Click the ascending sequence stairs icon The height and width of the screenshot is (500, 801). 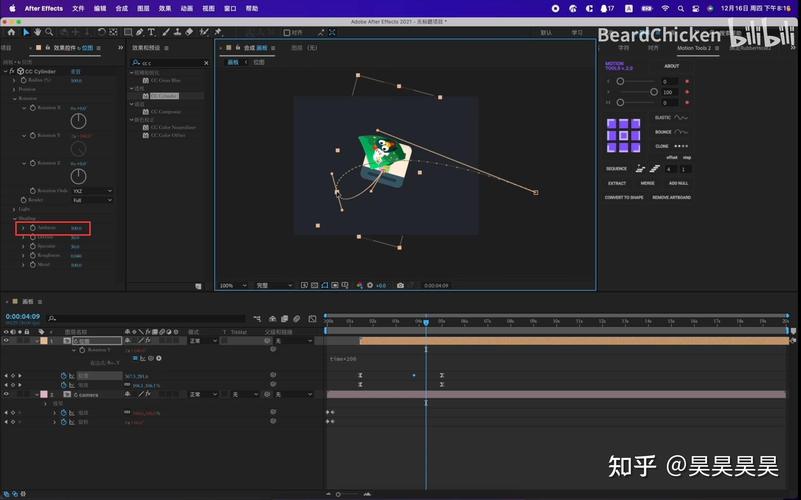coord(640,169)
